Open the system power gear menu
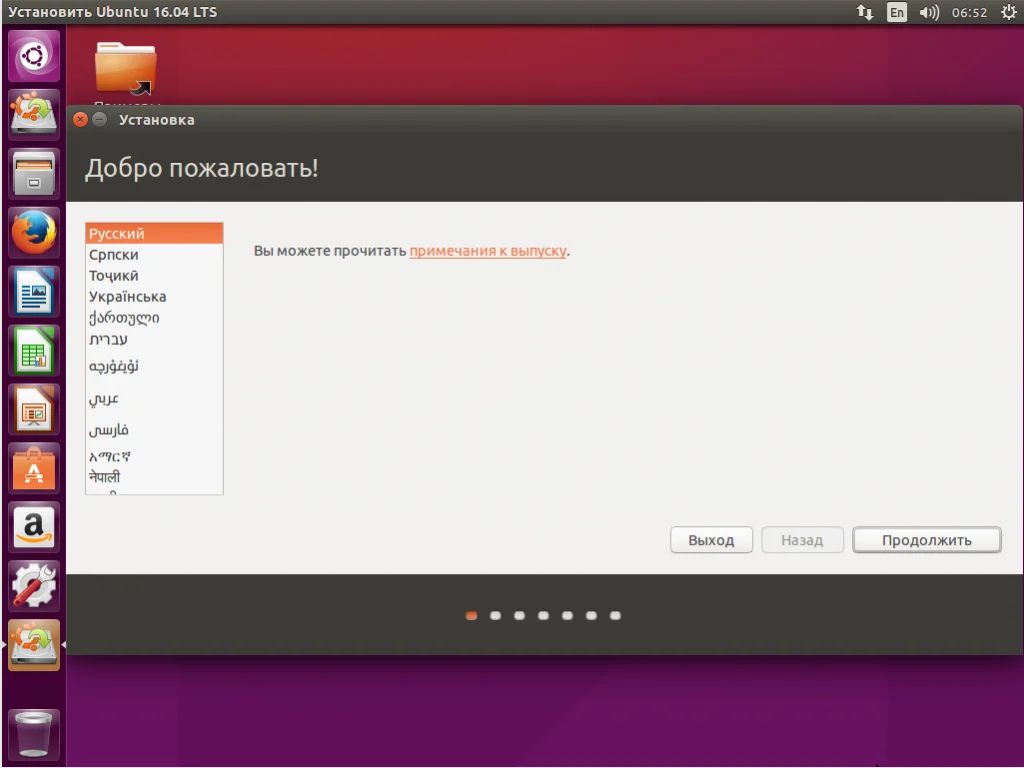 (x=1008, y=12)
